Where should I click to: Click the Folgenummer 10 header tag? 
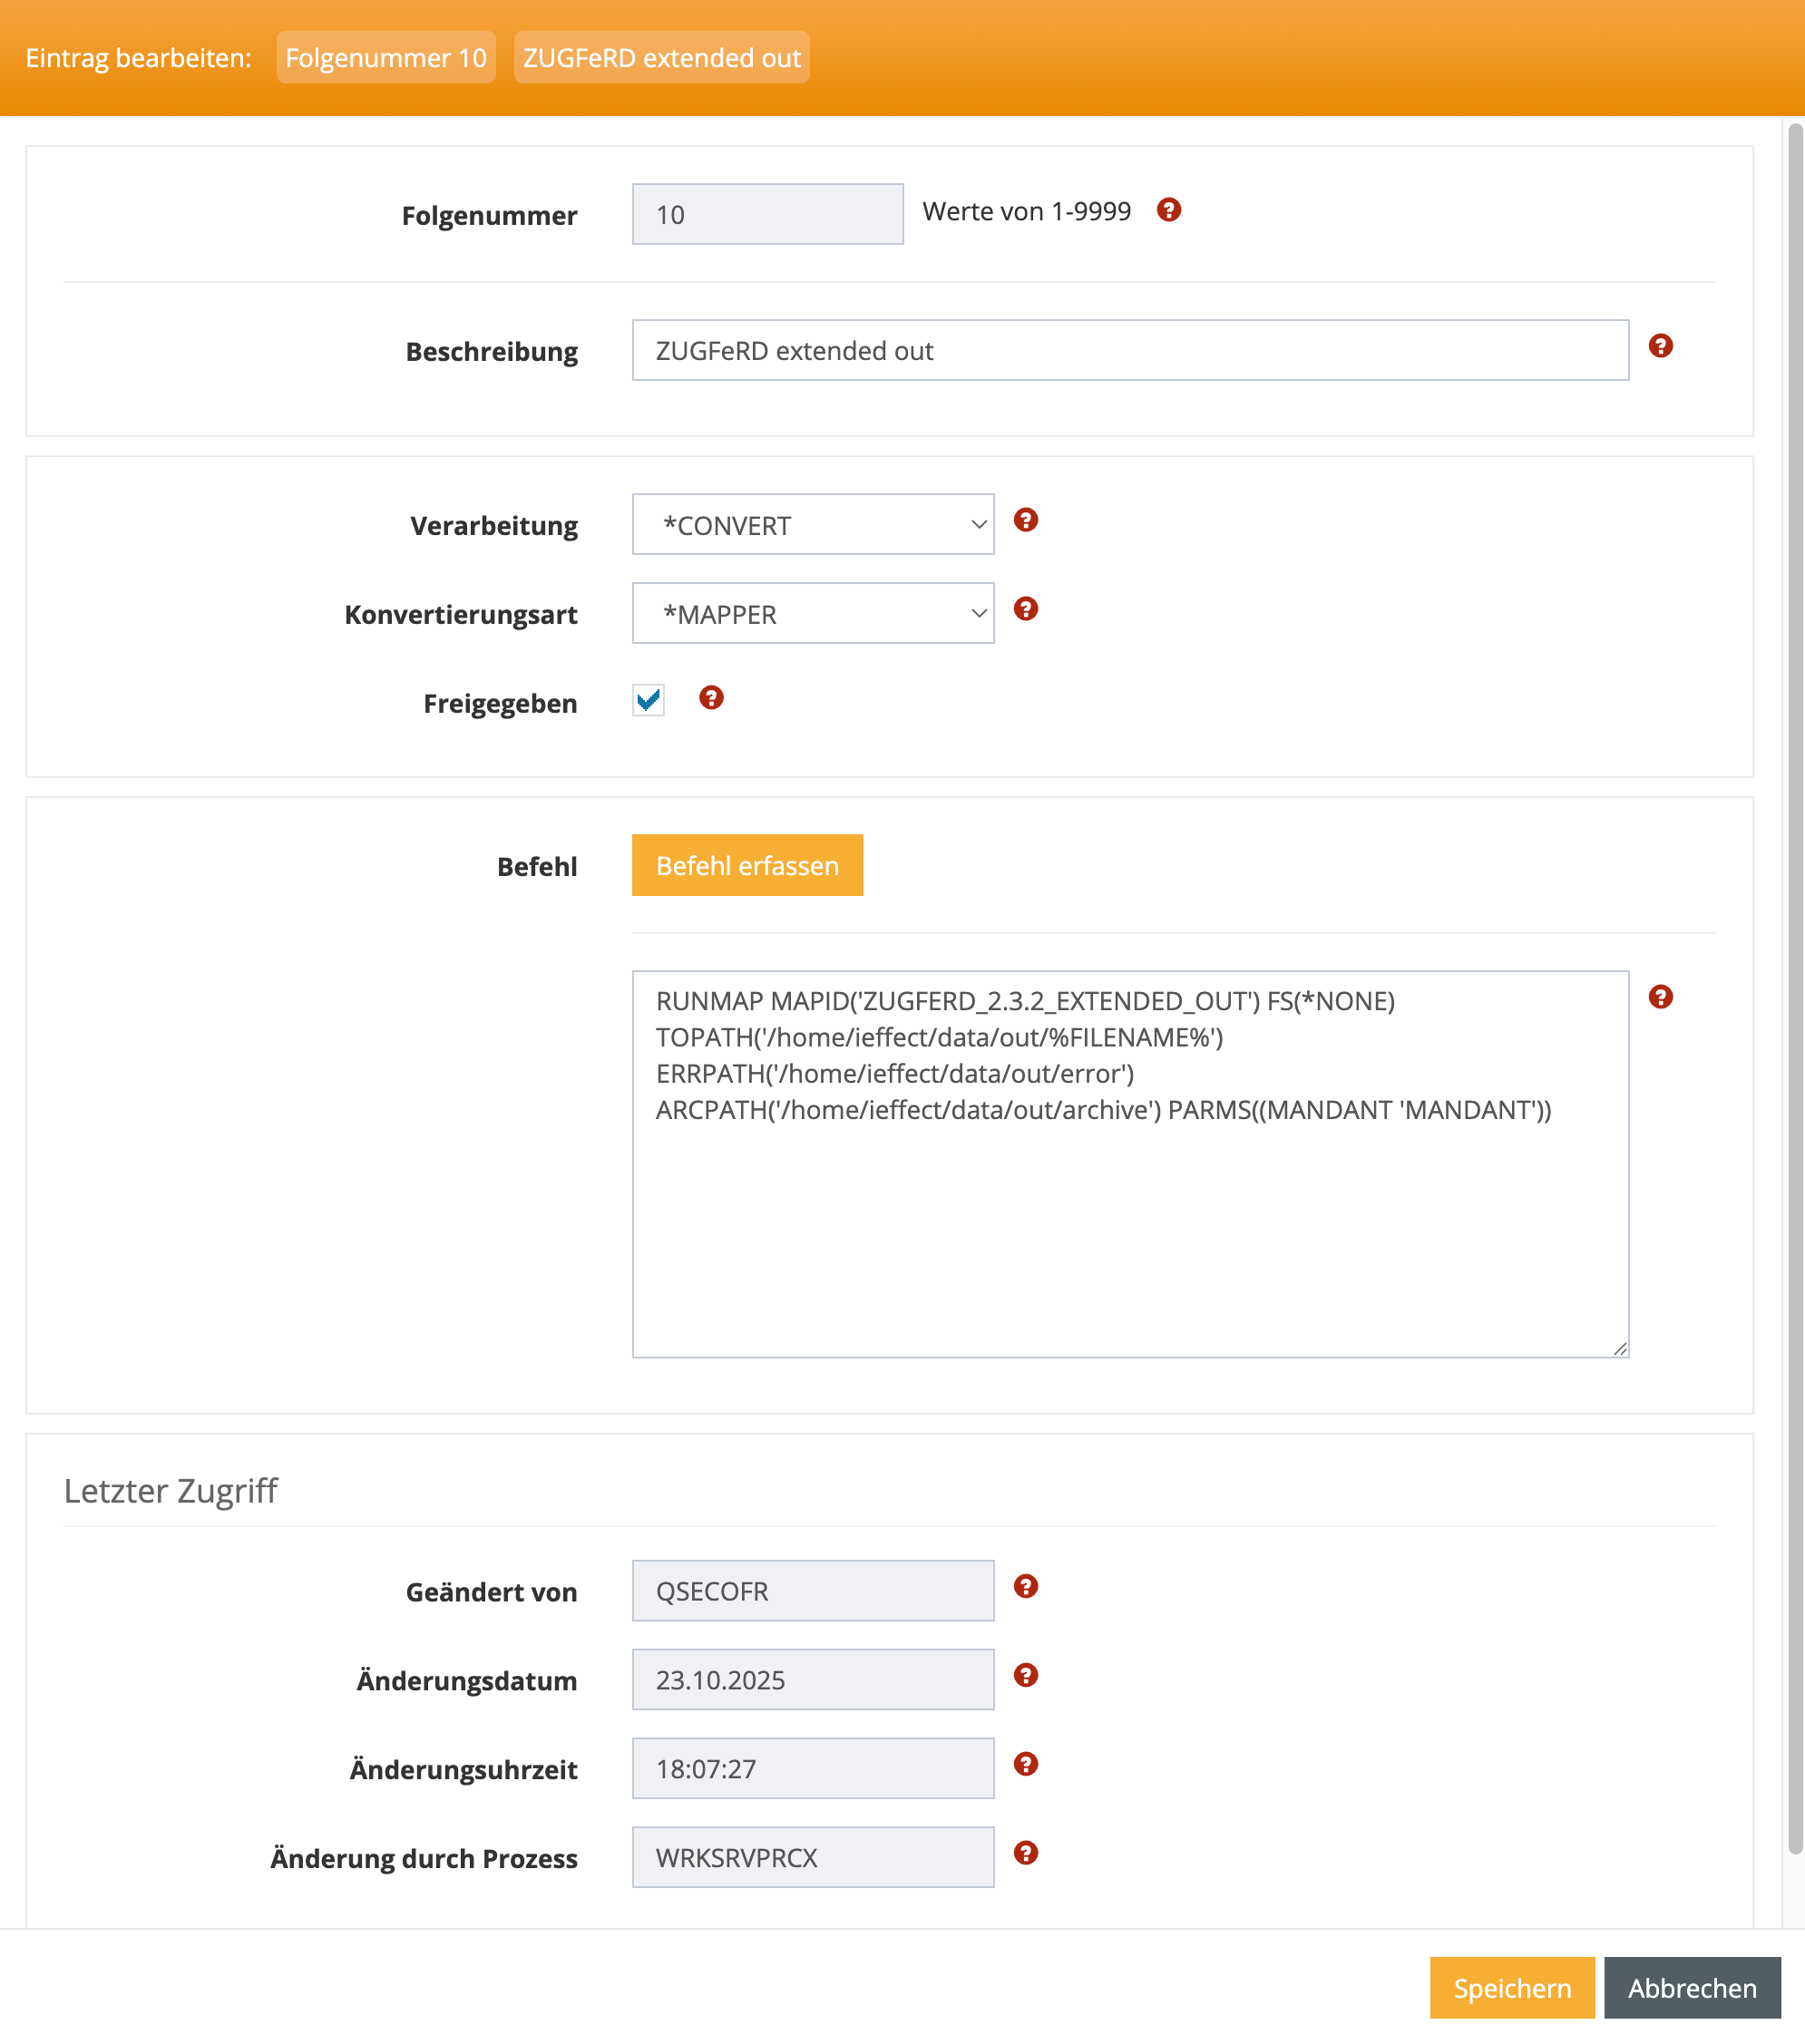click(385, 58)
